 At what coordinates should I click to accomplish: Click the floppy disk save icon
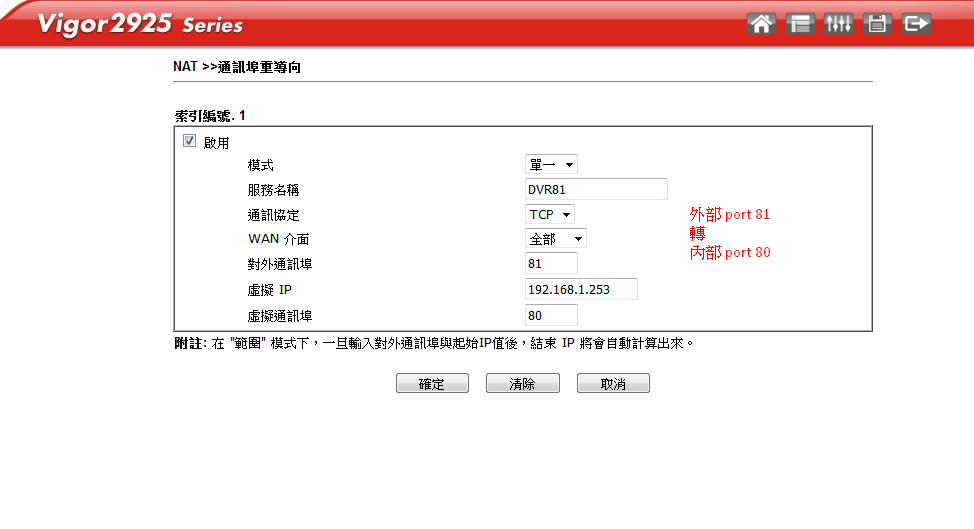877,24
